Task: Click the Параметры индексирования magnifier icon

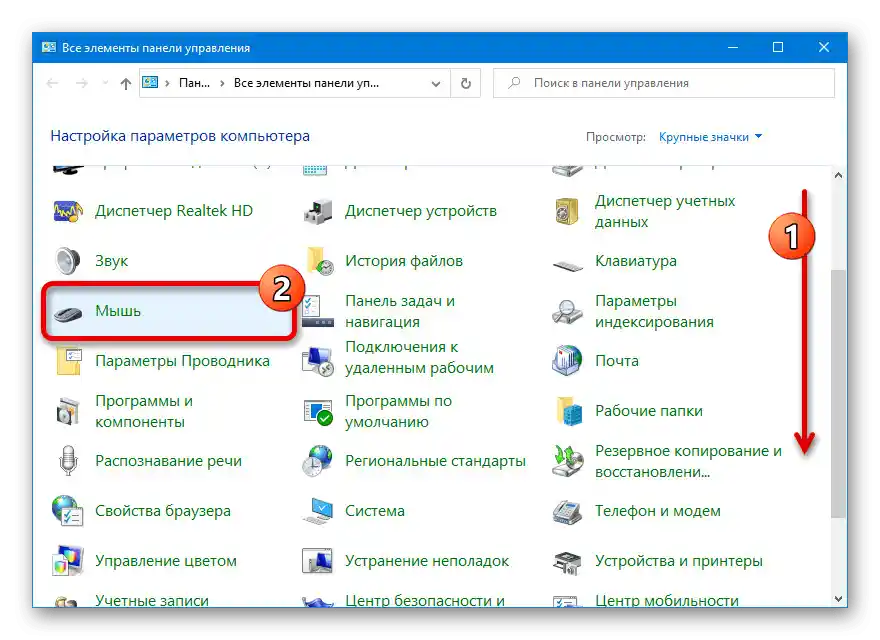Action: (567, 312)
